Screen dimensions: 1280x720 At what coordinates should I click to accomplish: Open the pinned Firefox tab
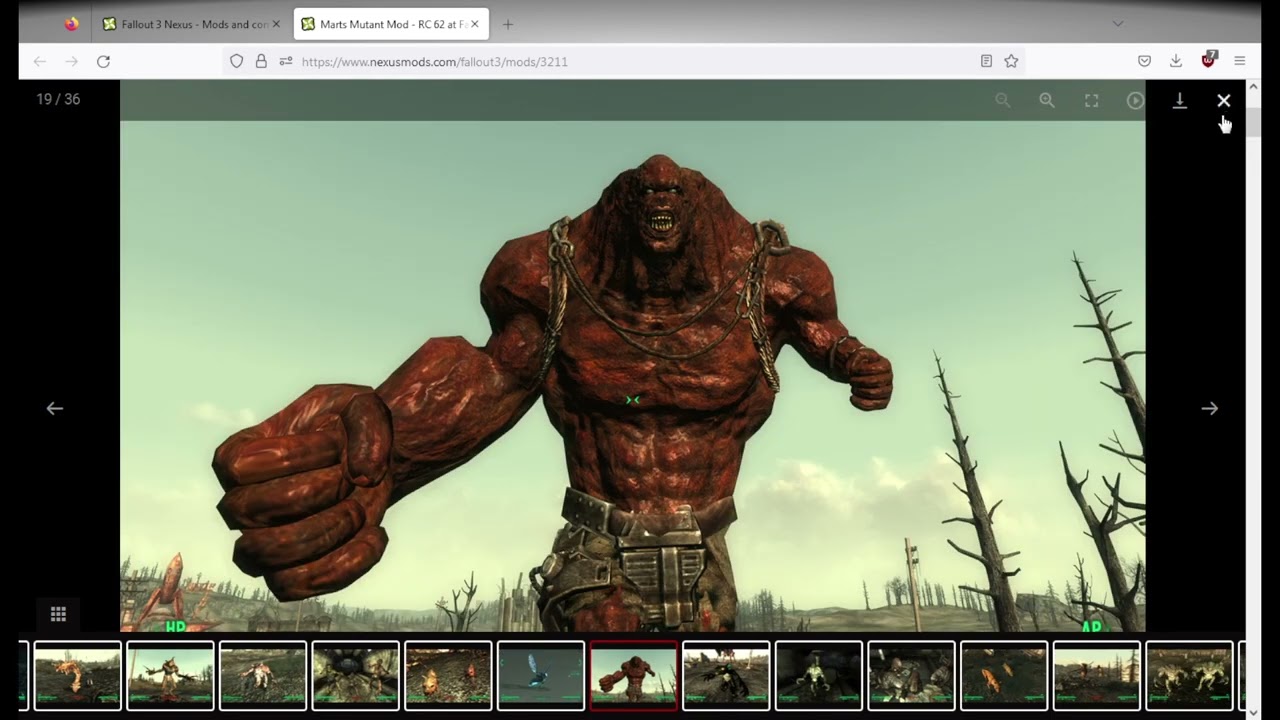71,24
